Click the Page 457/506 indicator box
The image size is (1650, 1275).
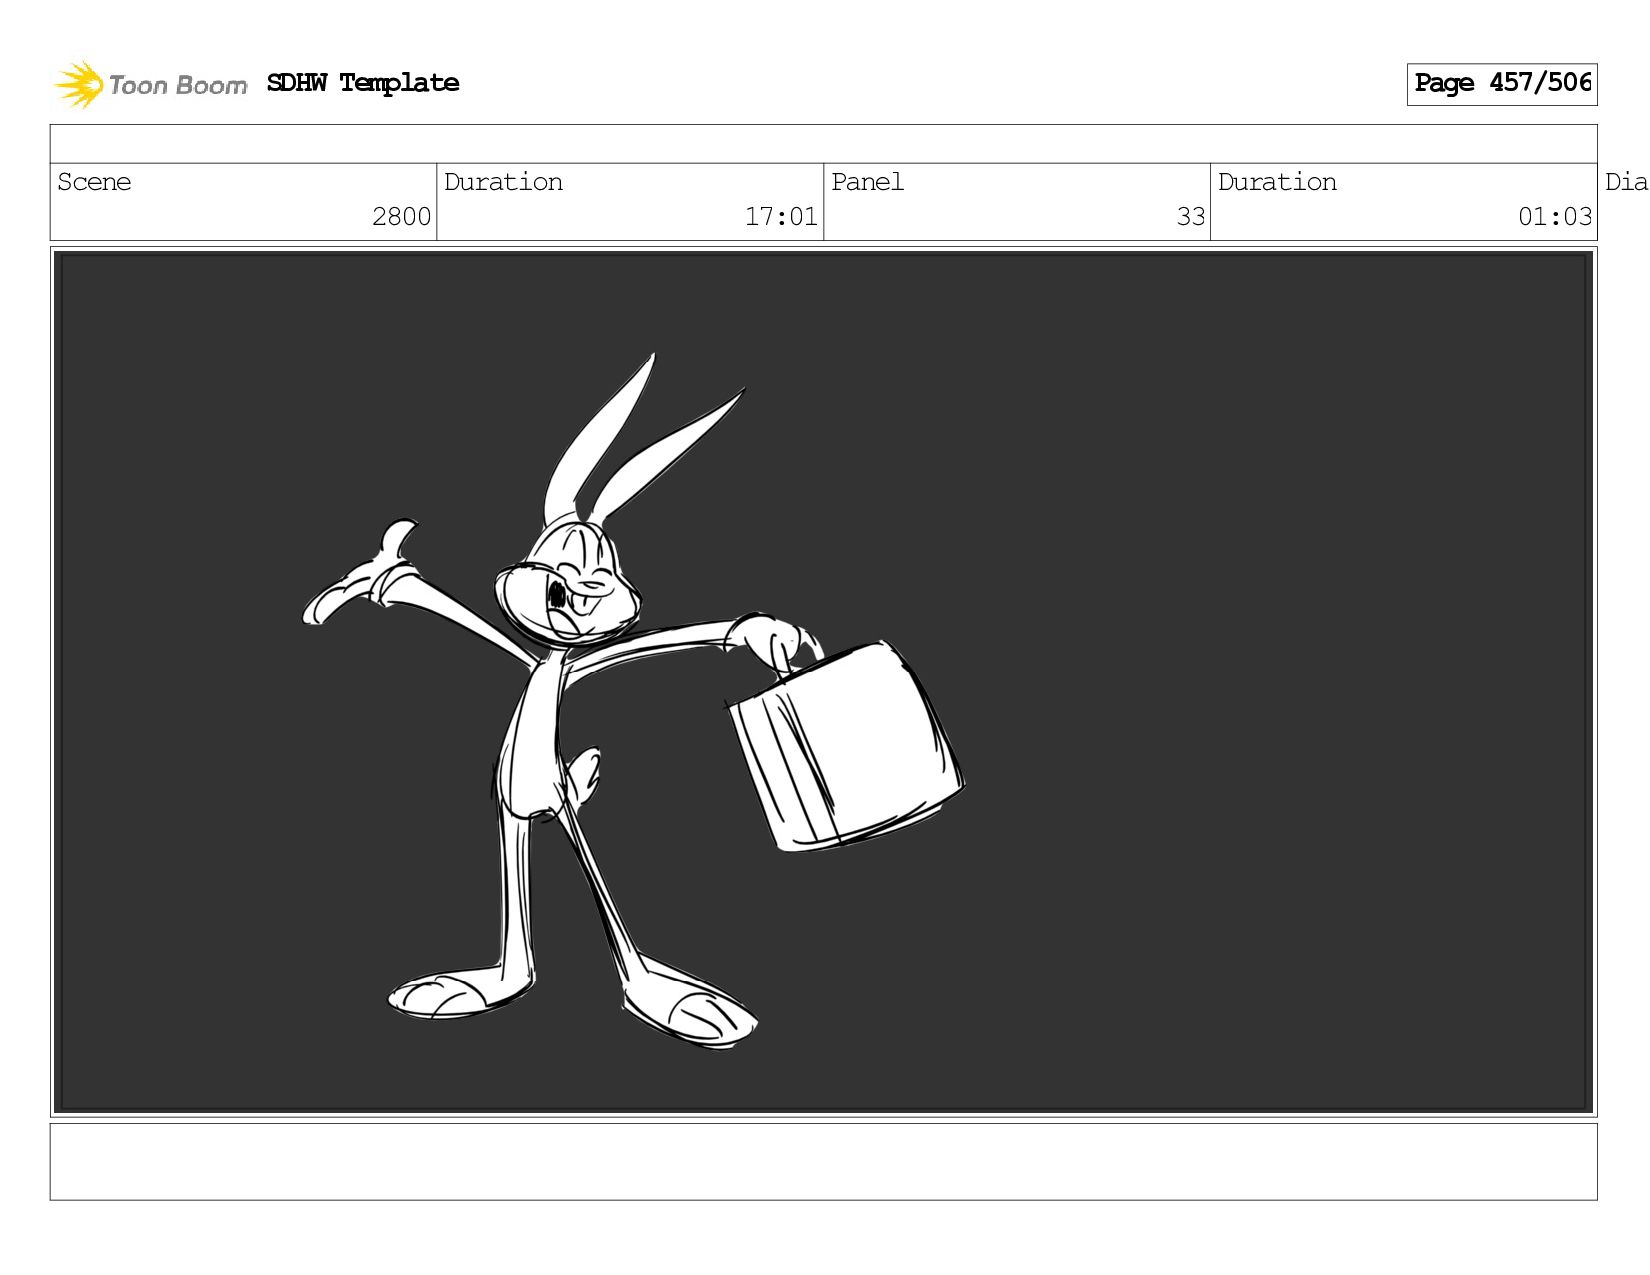[x=1502, y=84]
